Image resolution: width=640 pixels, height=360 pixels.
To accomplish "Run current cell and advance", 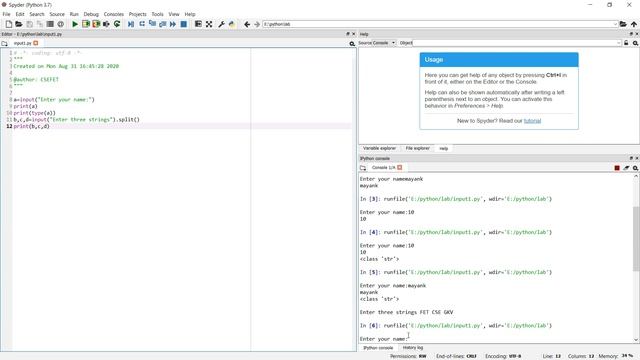I will pos(96,24).
